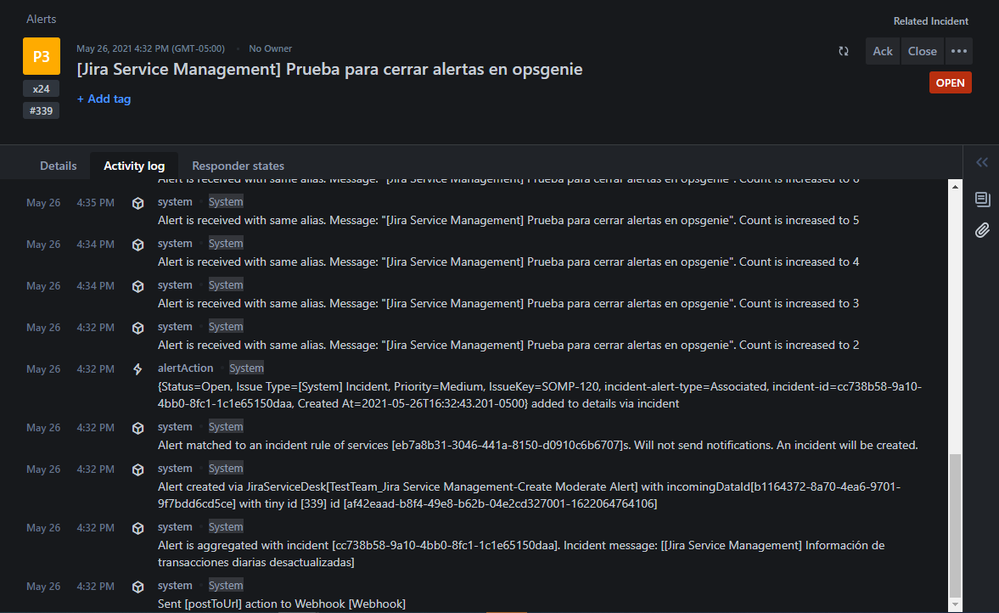Click the P3 priority badge

tap(41, 56)
